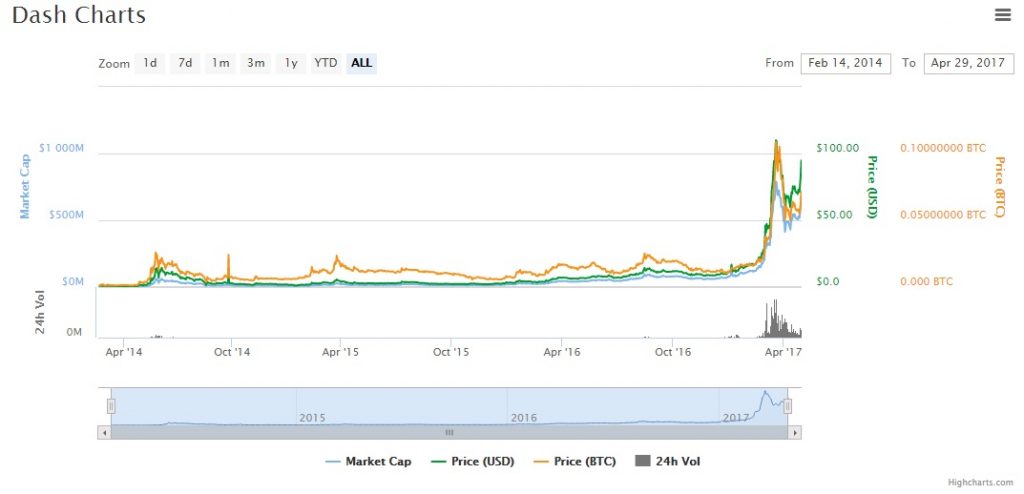Viewport: 1024px width, 494px height.
Task: Toggle Price (BTC) series in legend
Action: (x=575, y=461)
